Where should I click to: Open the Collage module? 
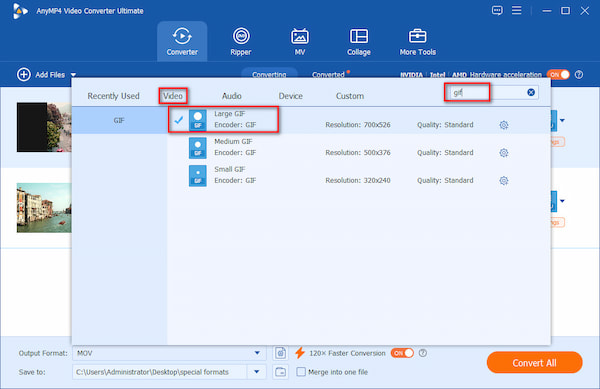[359, 41]
